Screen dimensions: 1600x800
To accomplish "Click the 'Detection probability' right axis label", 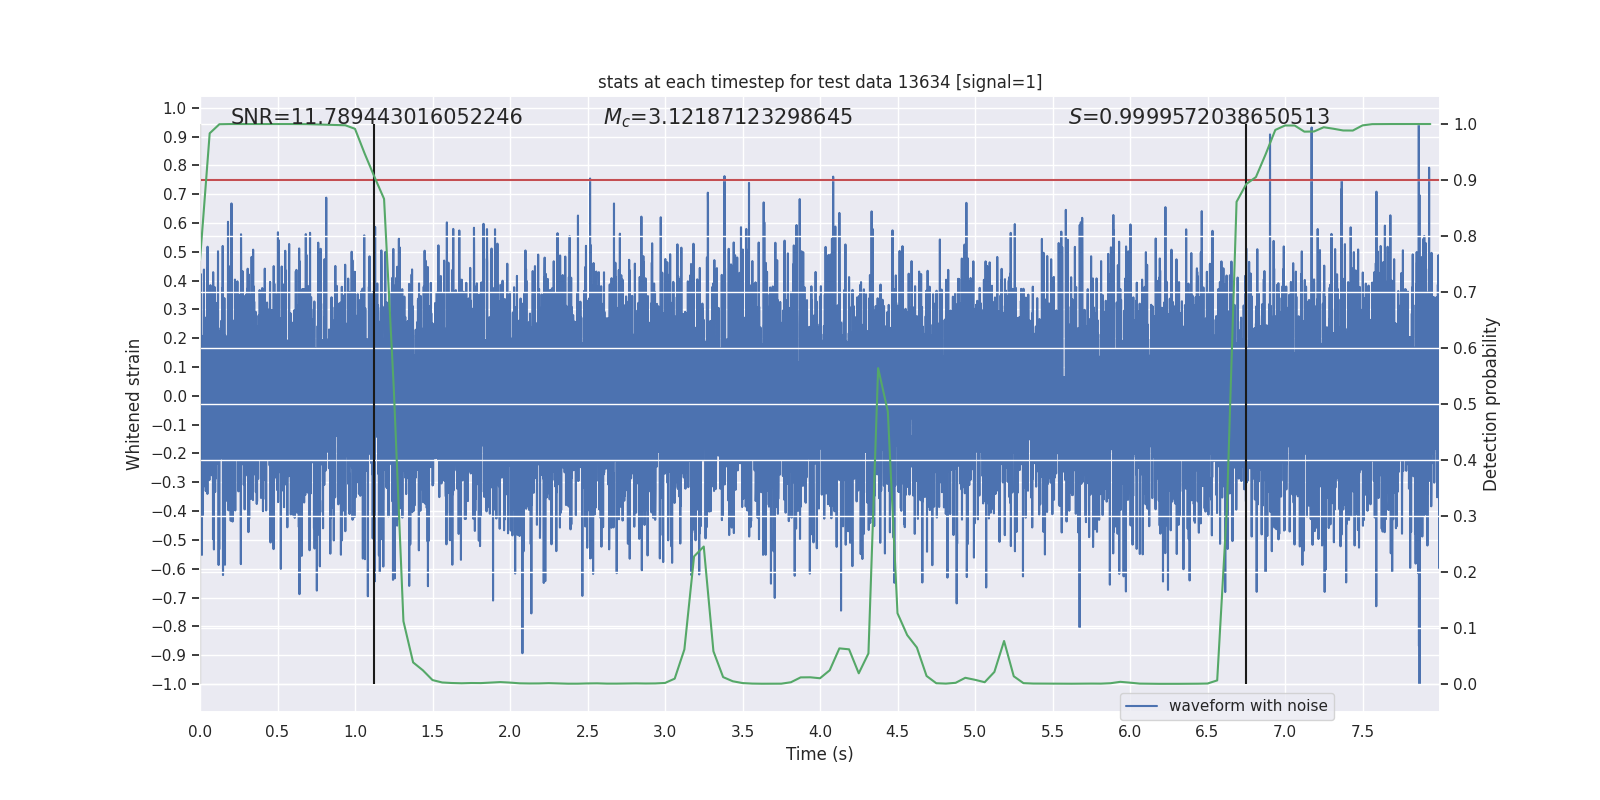I will pyautogui.click(x=1491, y=404).
